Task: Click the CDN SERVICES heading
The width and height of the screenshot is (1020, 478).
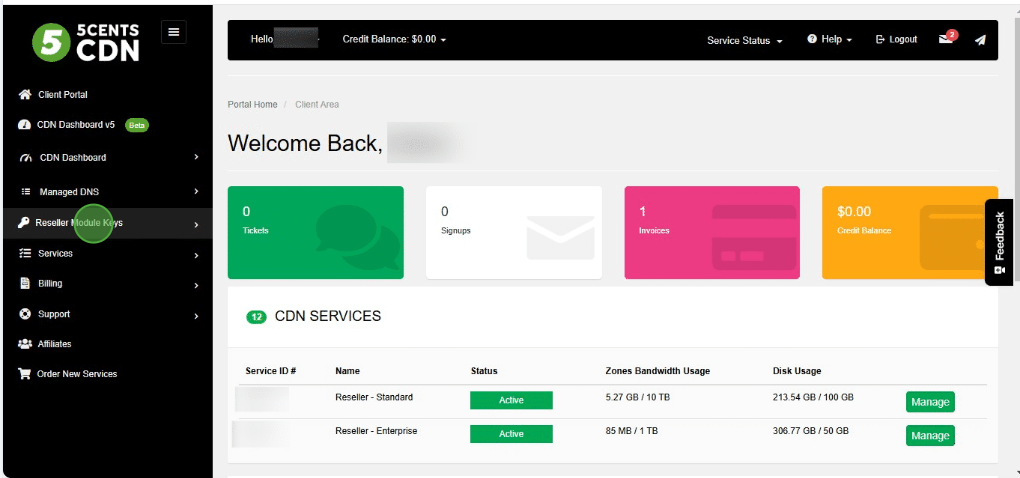Action: tap(328, 317)
